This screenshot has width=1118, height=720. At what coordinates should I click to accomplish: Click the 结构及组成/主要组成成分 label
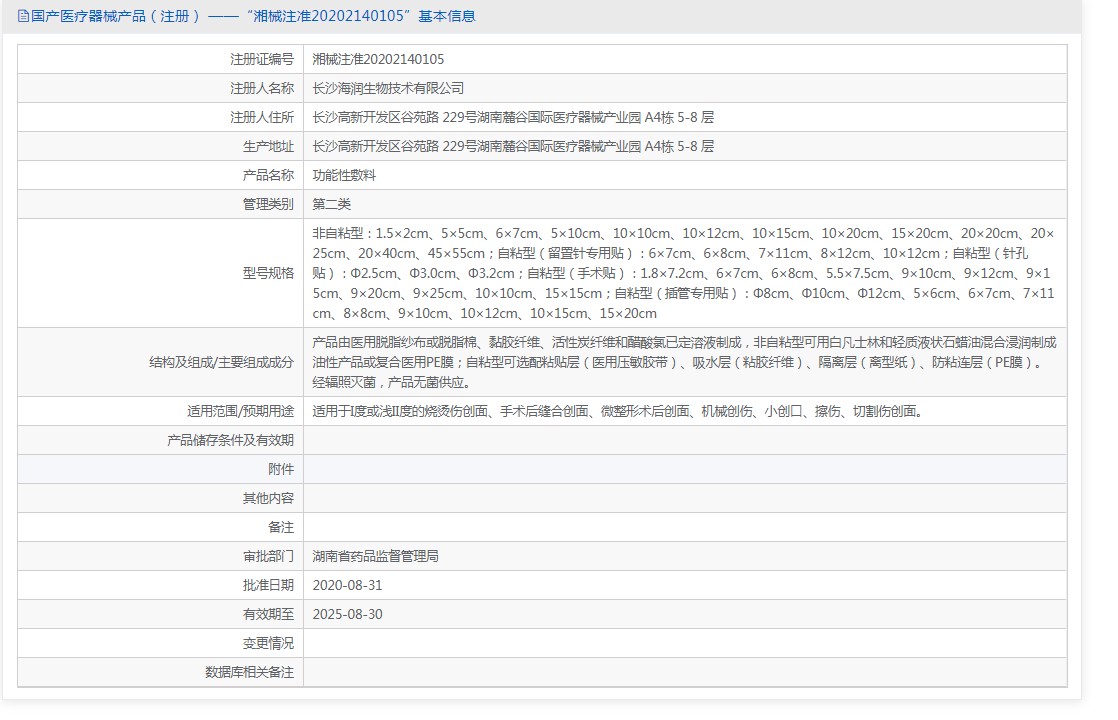(x=221, y=362)
